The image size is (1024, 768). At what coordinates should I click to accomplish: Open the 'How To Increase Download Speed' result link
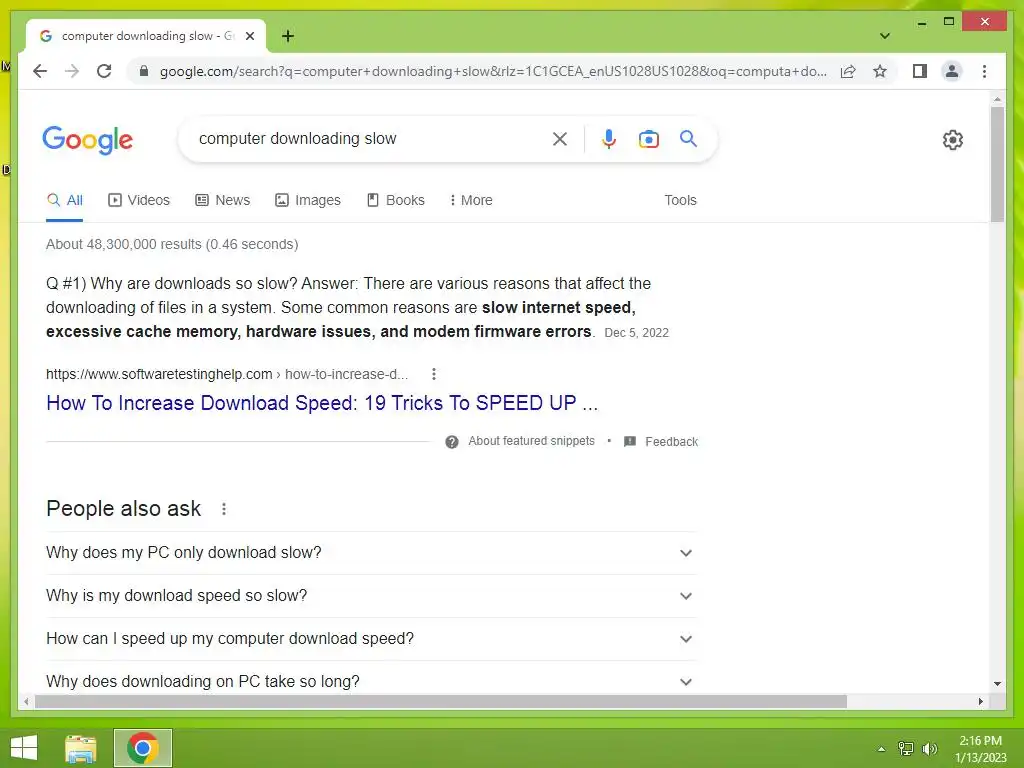(322, 403)
